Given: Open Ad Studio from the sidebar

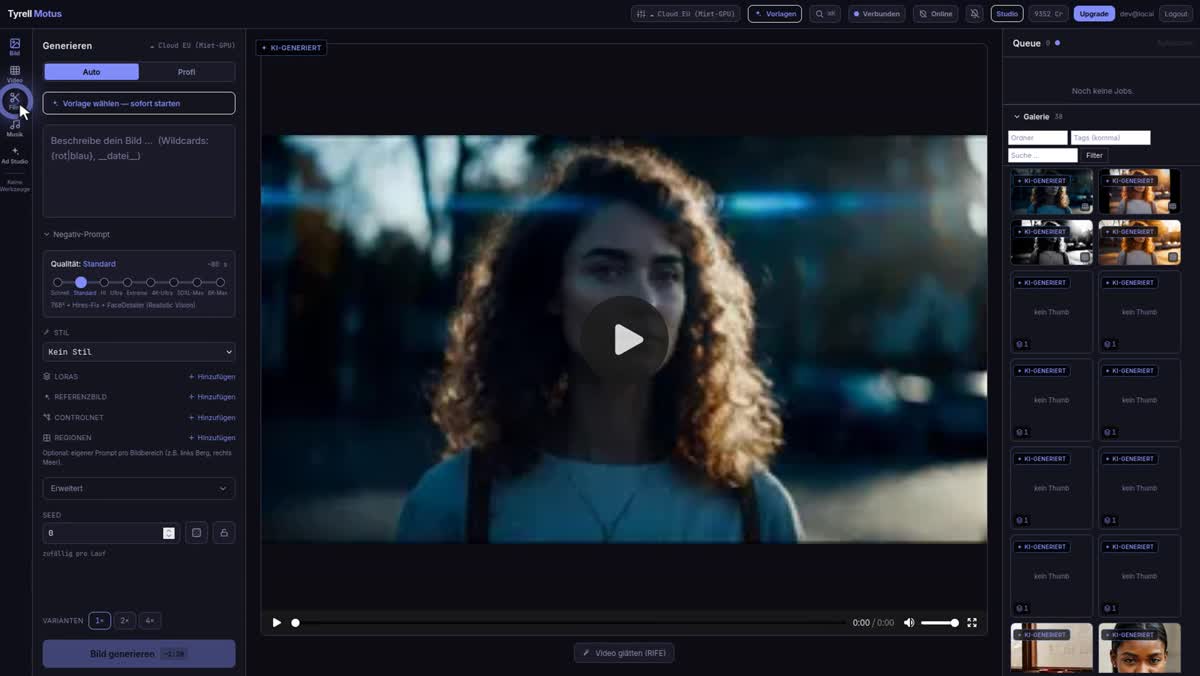Looking at the screenshot, I should point(15,155).
